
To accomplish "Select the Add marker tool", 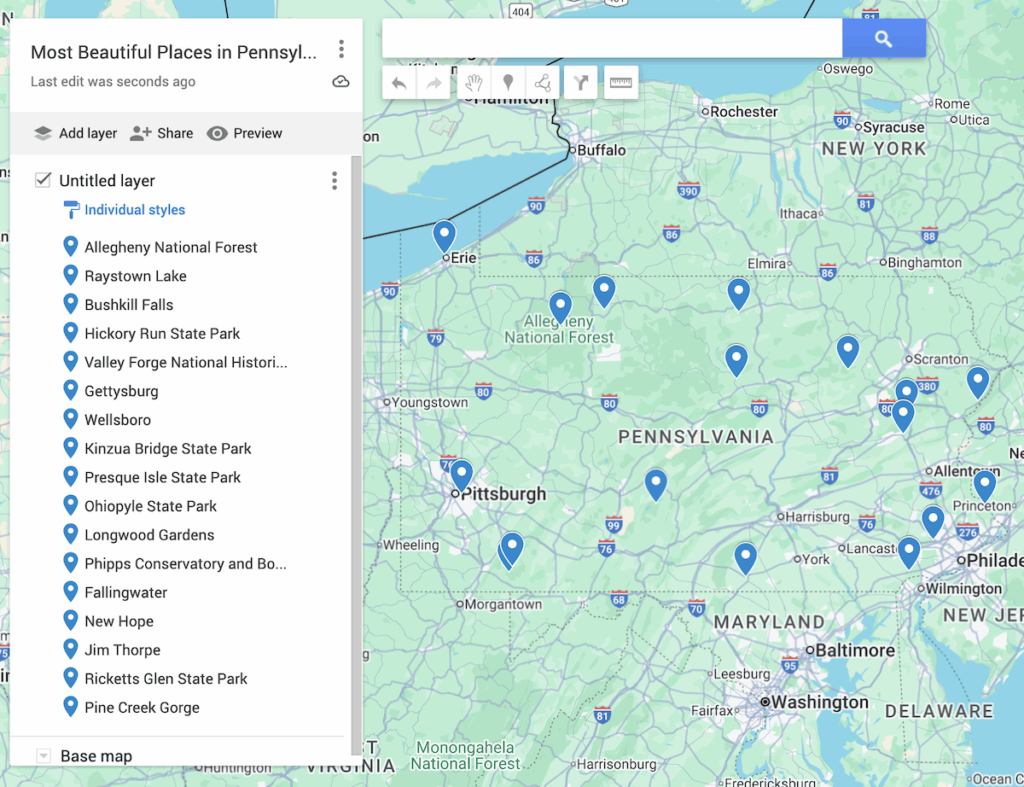I will click(x=508, y=83).
